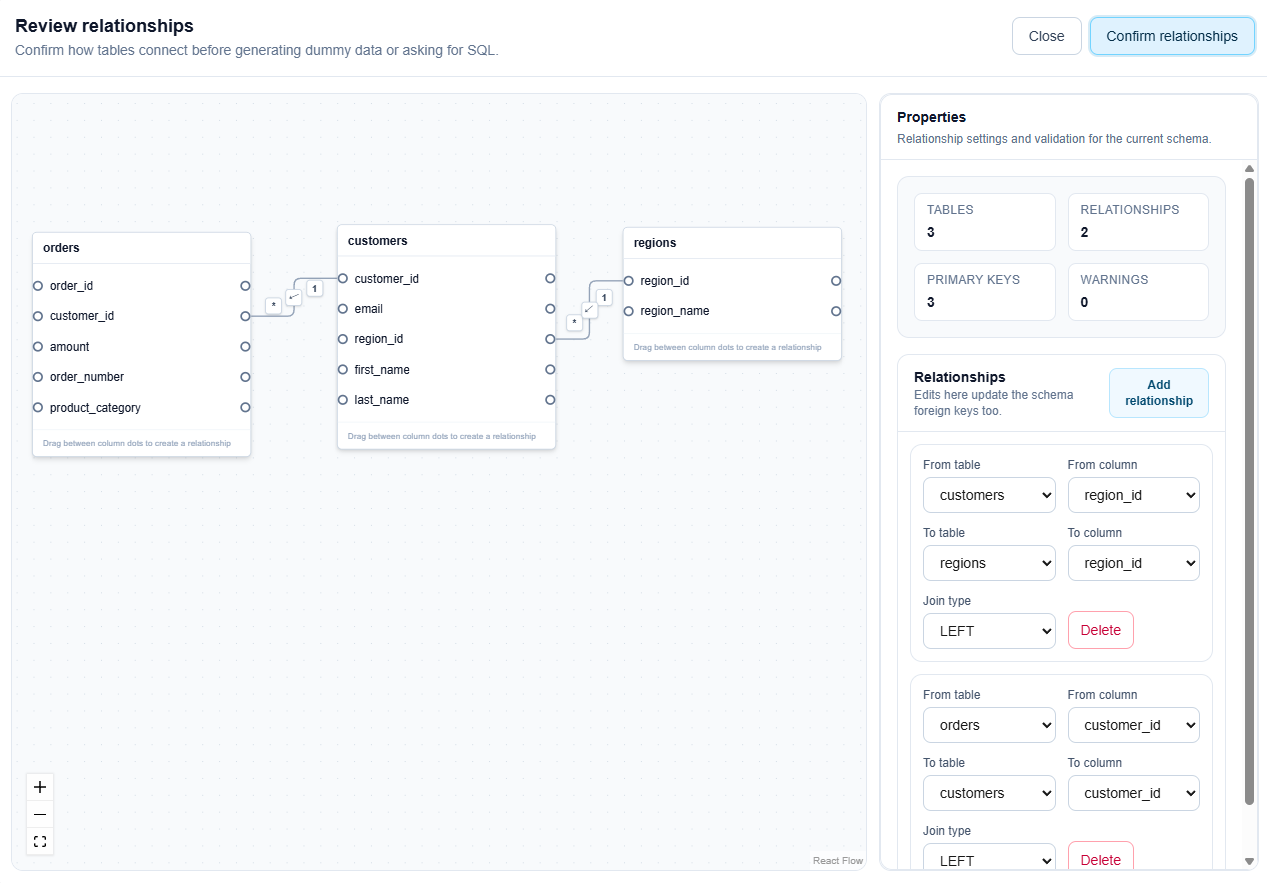Click left dot of orders product_category
This screenshot has width=1267, height=883.
pyautogui.click(x=38, y=407)
